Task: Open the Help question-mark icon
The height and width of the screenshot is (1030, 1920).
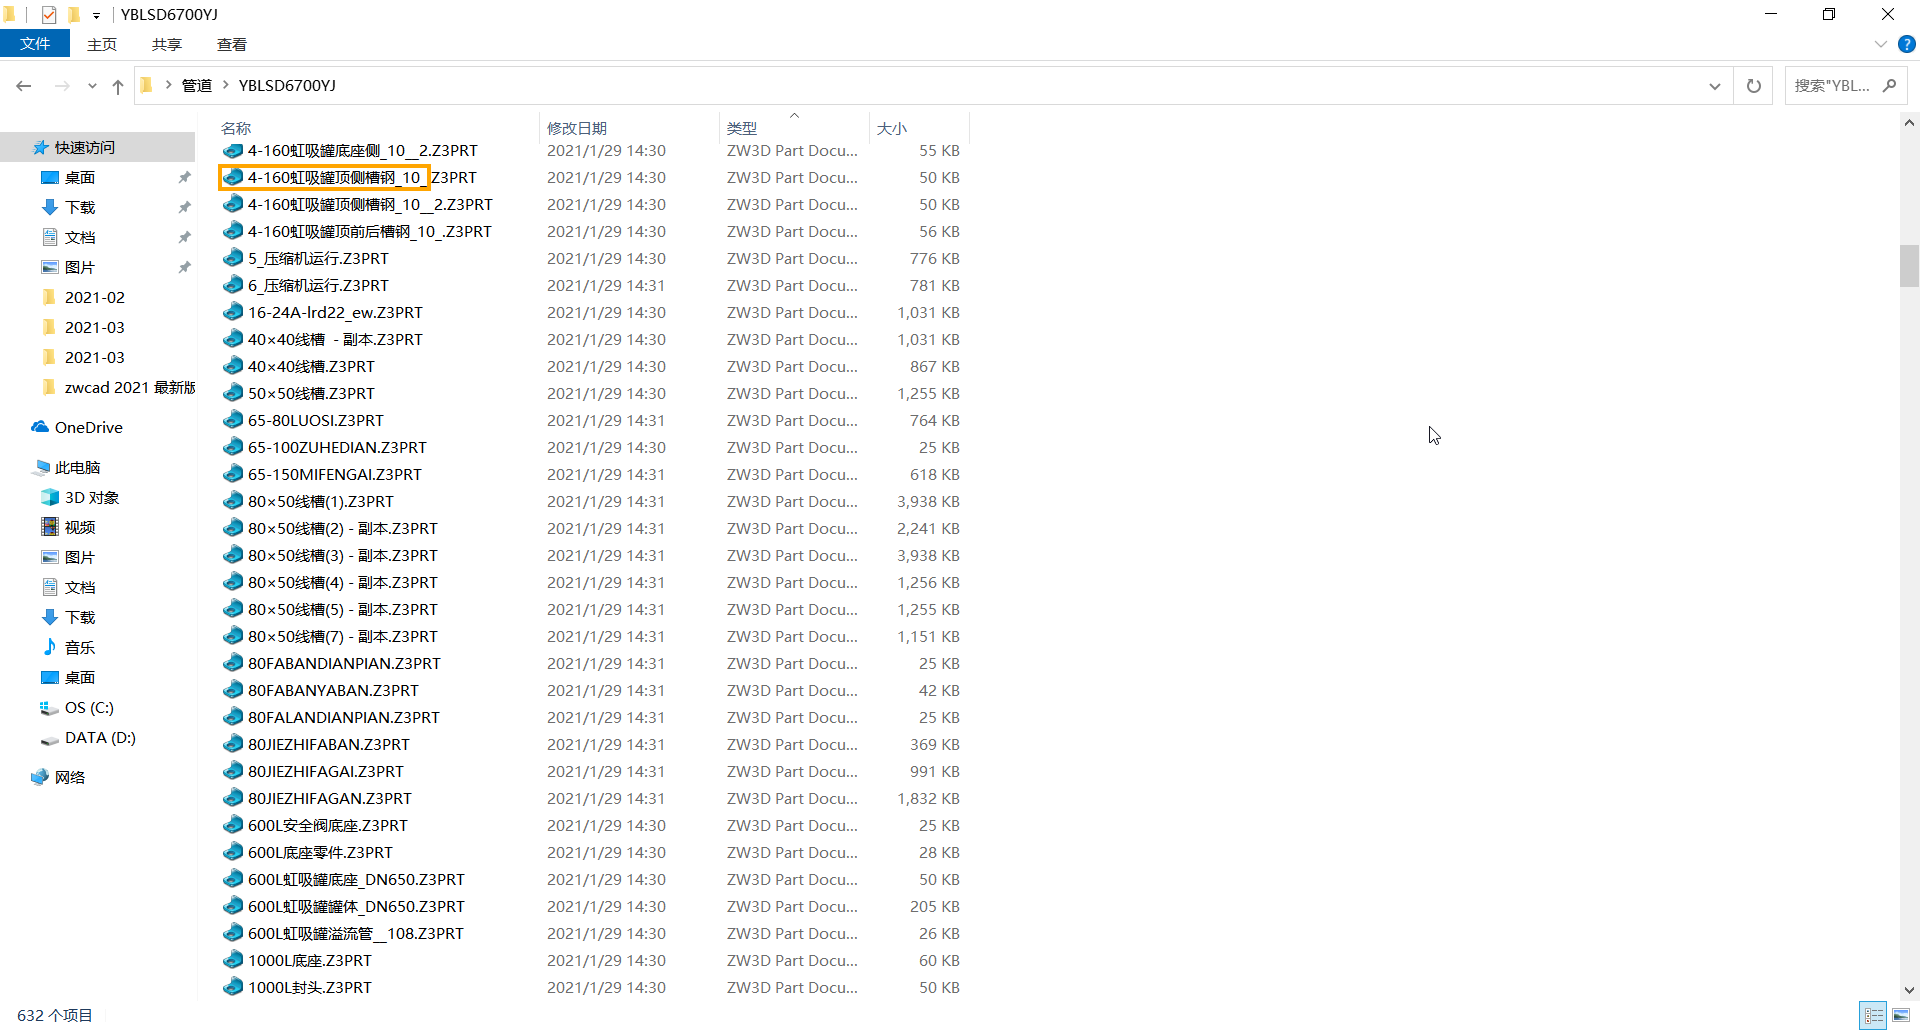Action: coord(1906,44)
